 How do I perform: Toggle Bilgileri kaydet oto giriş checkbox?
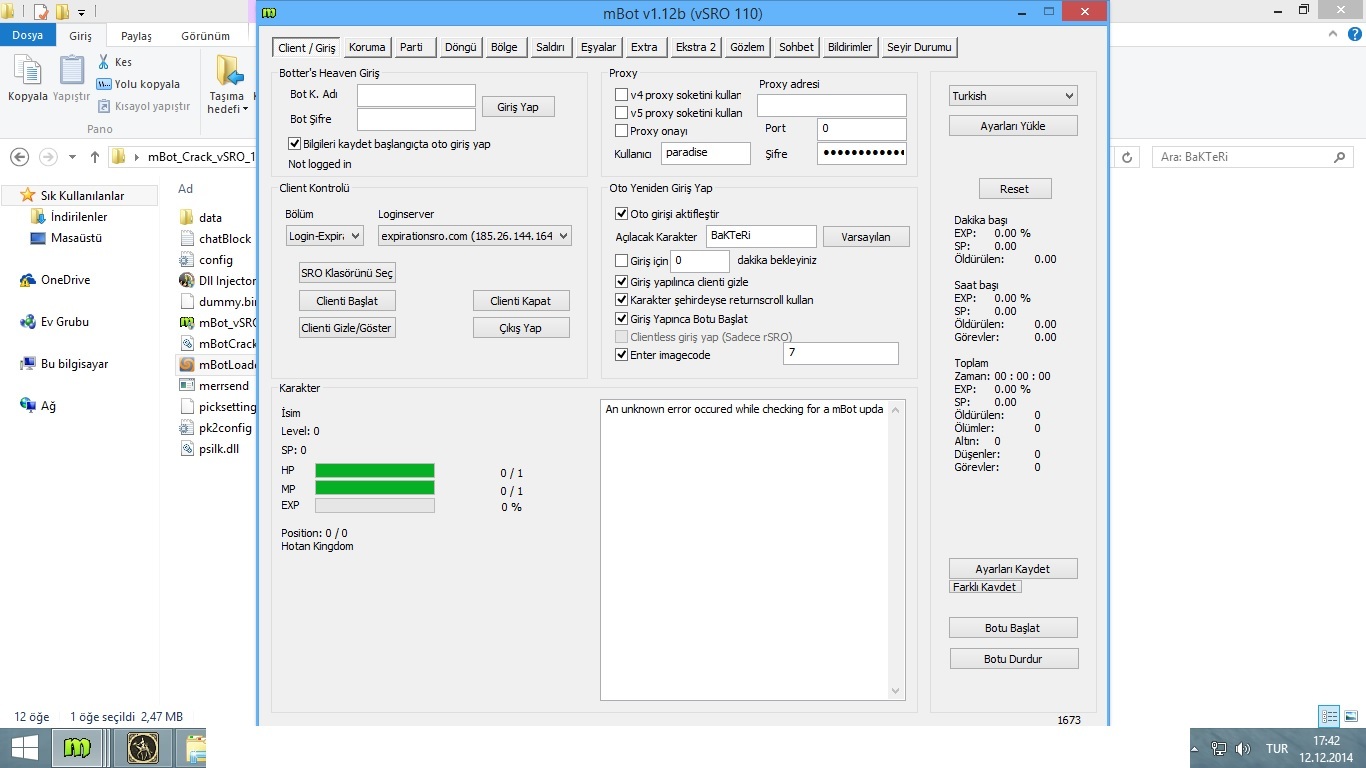pyautogui.click(x=294, y=144)
